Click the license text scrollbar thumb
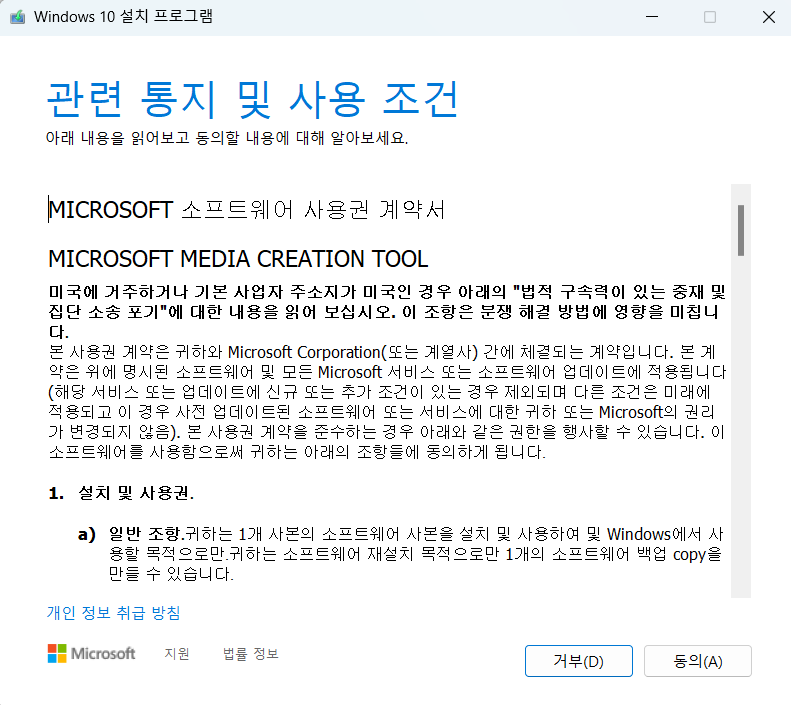 tap(741, 230)
